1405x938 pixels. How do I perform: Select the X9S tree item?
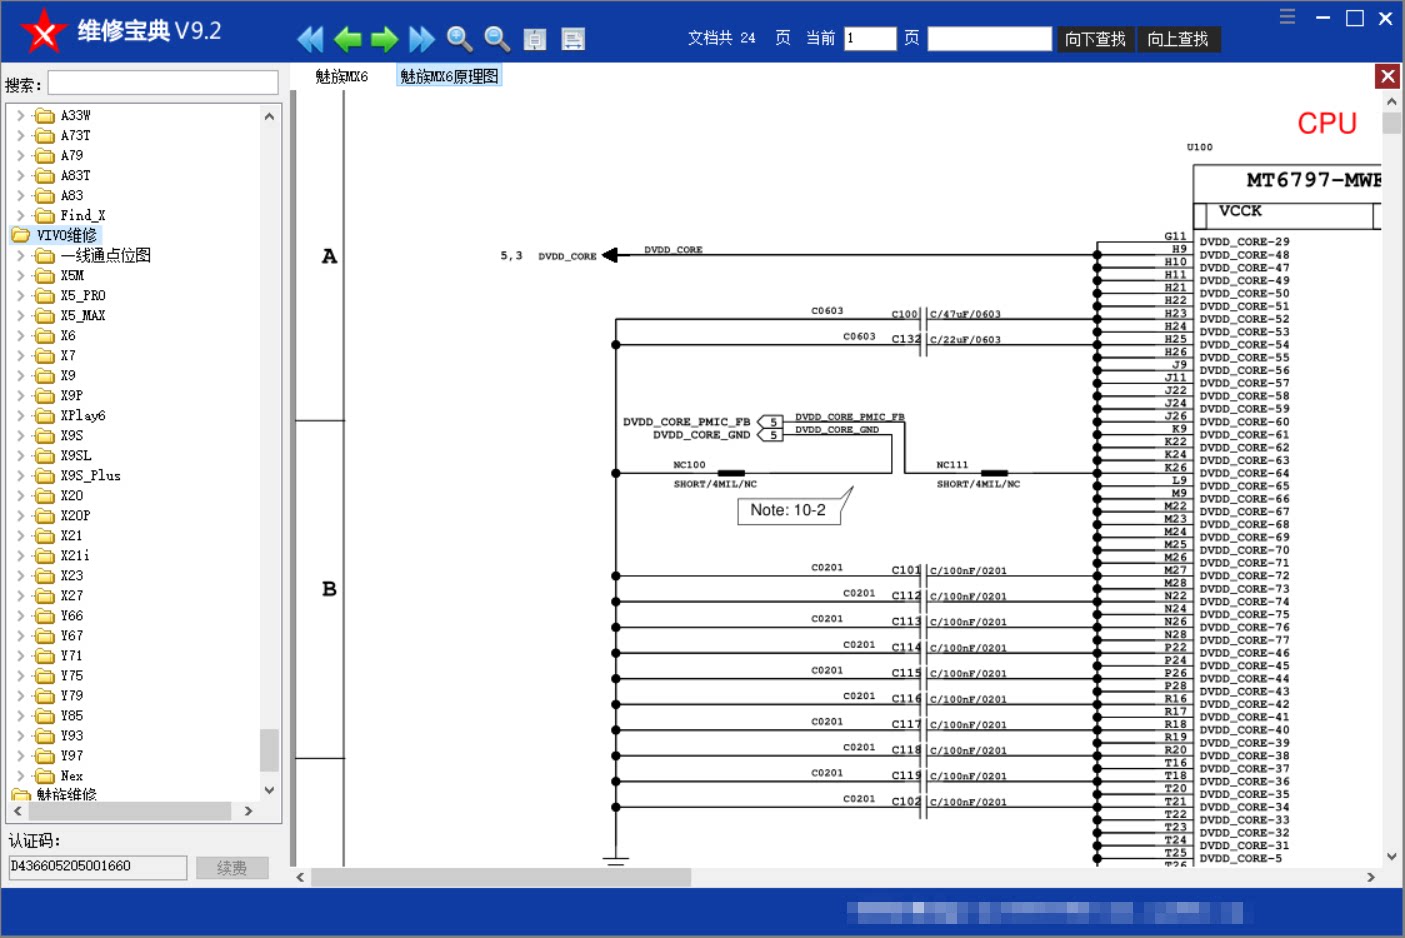coord(72,436)
